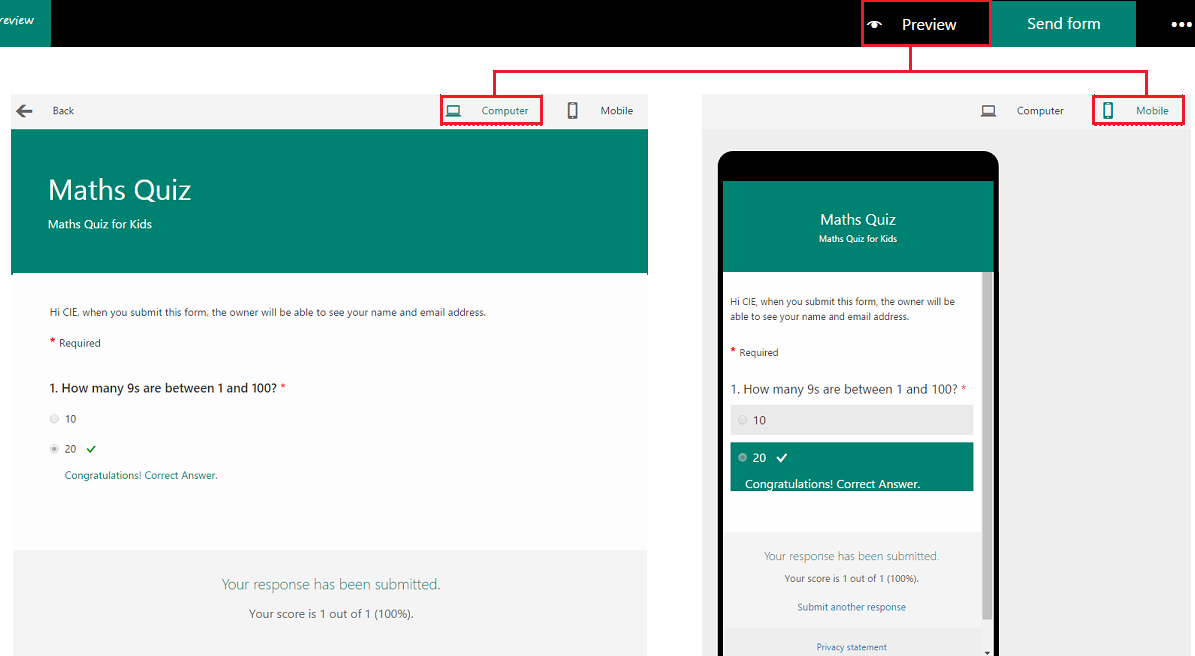Screen dimensions: 1195x656
Task: Select radio option 10 in computer view
Action: (54, 419)
